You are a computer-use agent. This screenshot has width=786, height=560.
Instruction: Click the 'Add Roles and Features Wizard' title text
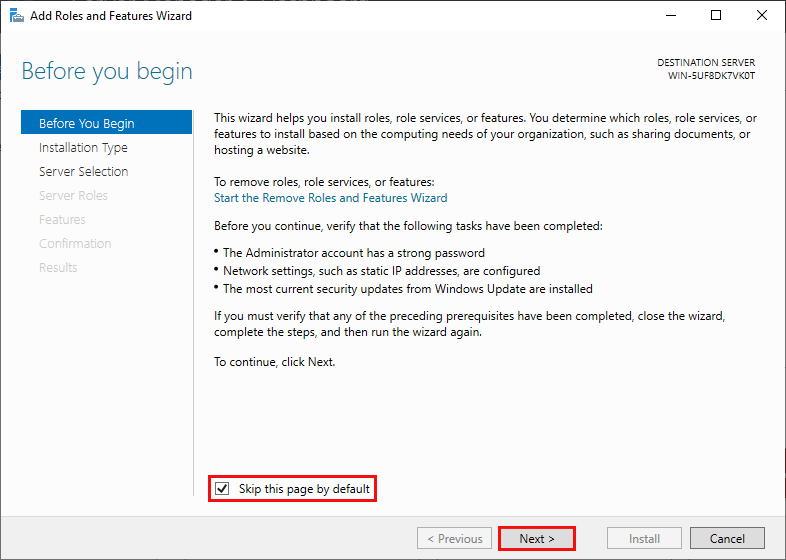[111, 16]
